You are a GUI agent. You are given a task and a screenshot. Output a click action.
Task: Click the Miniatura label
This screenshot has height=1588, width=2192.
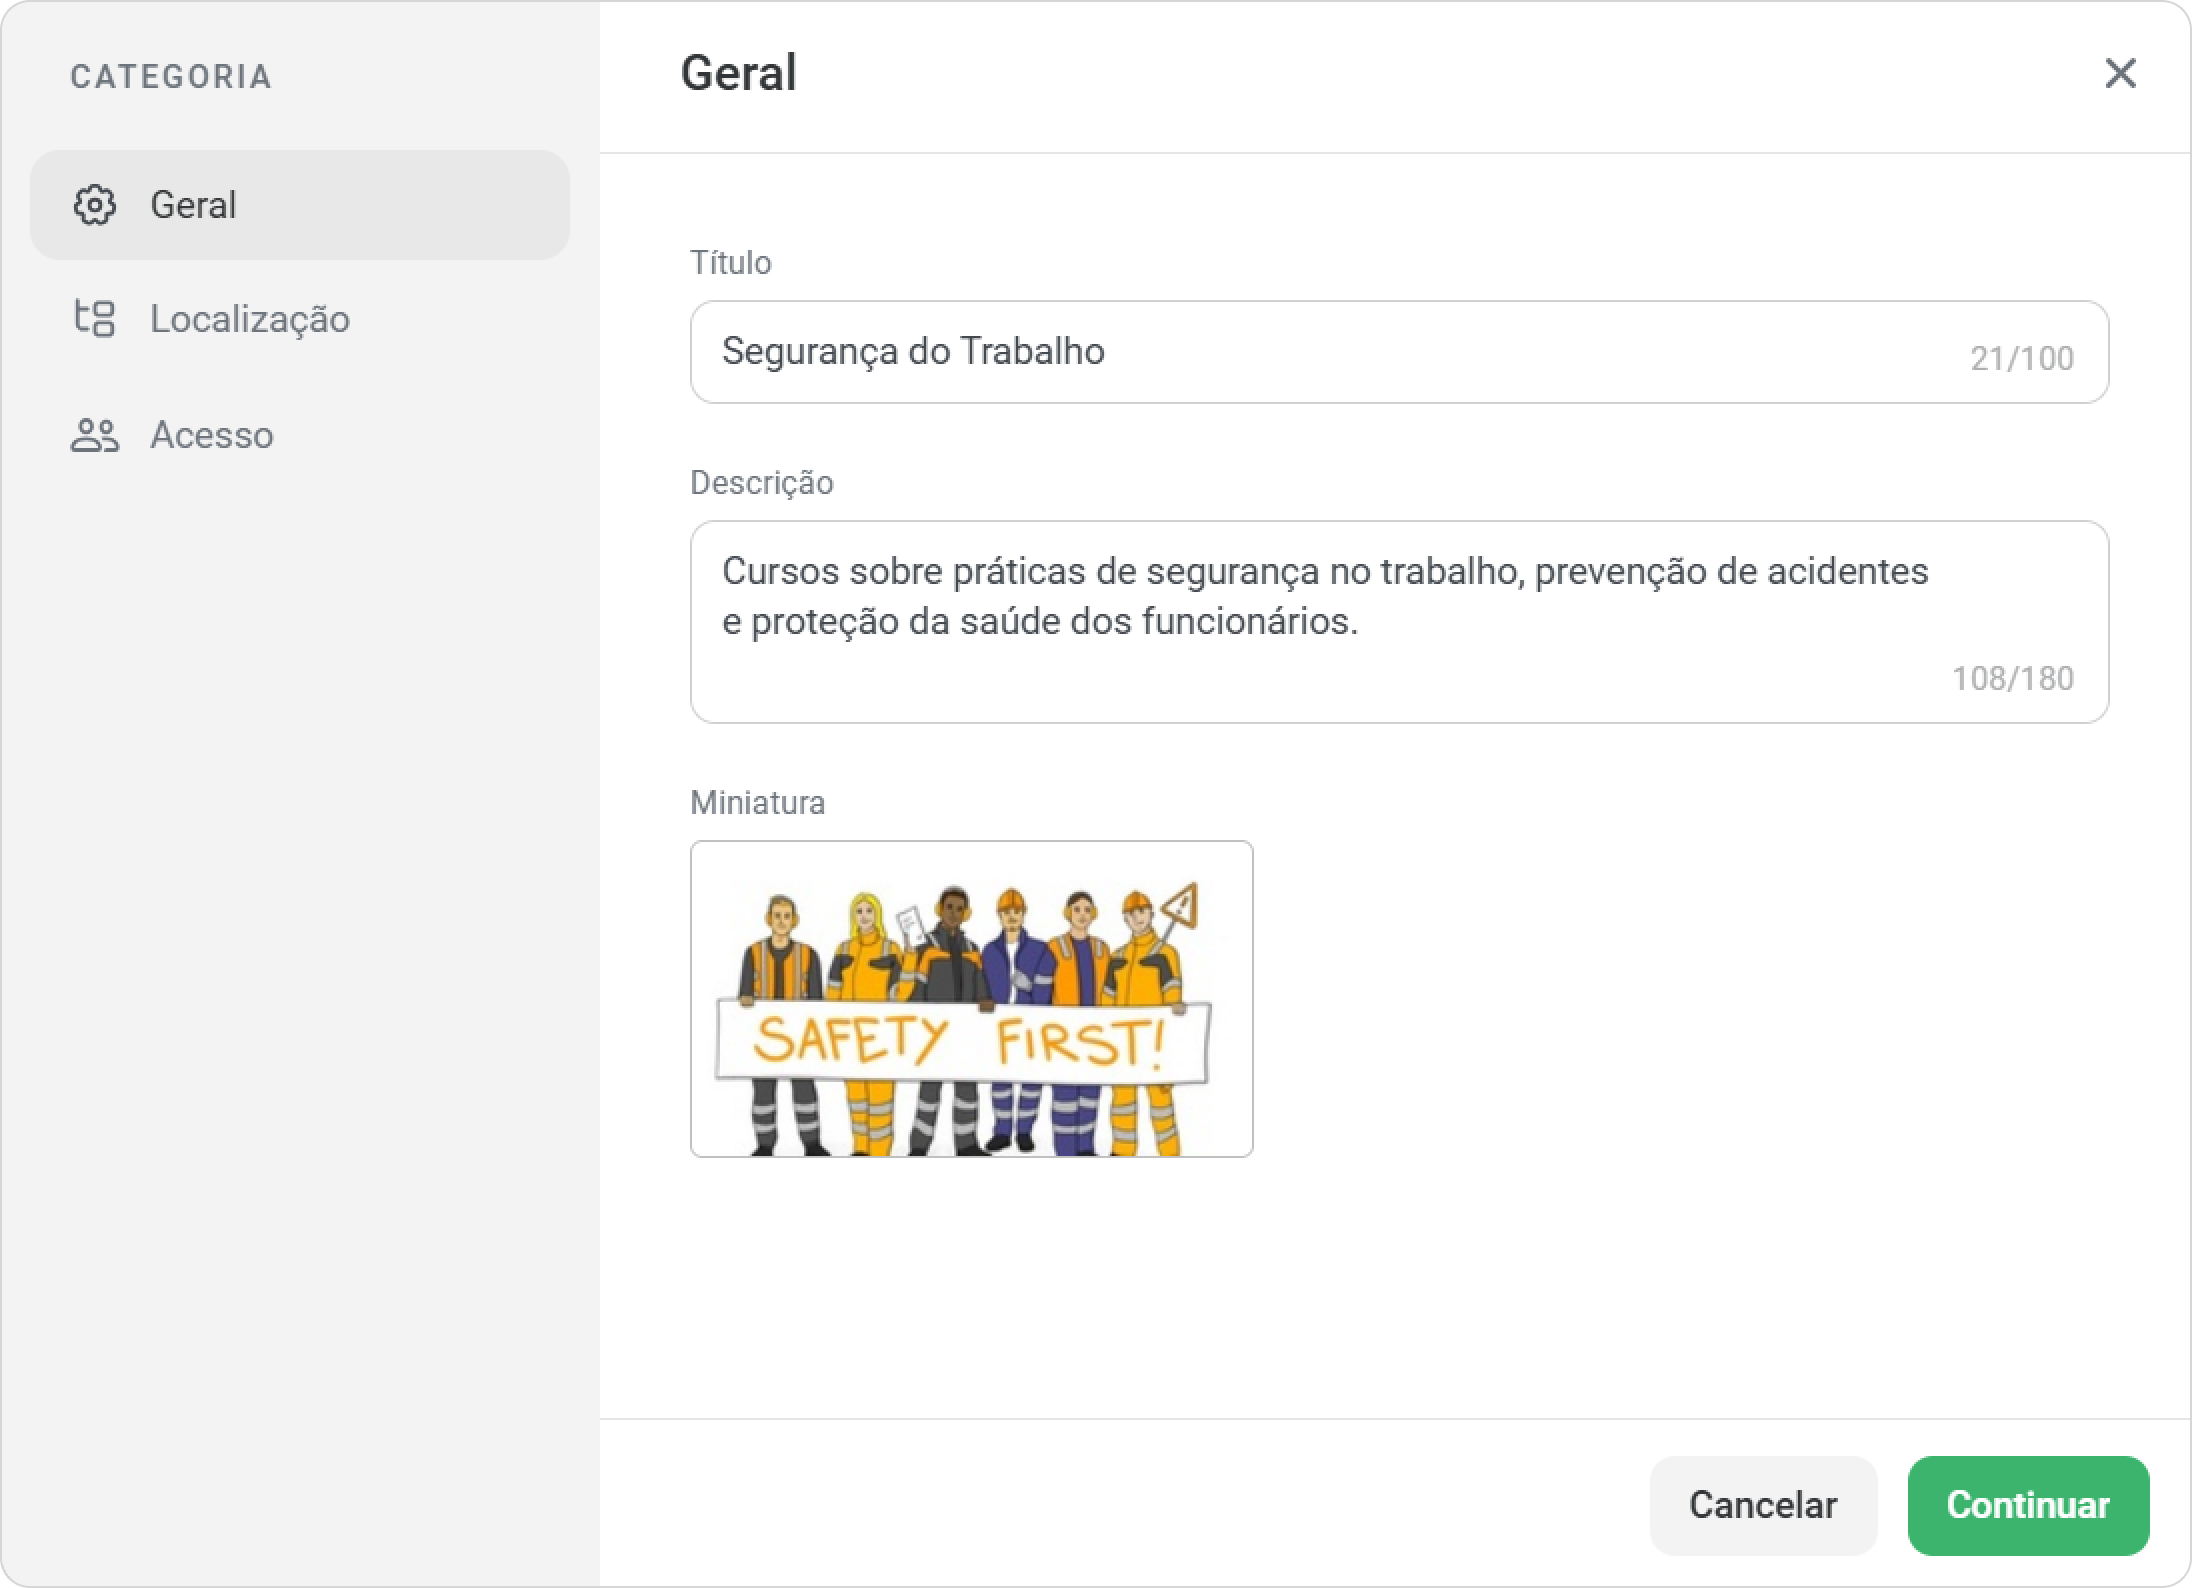pos(758,803)
